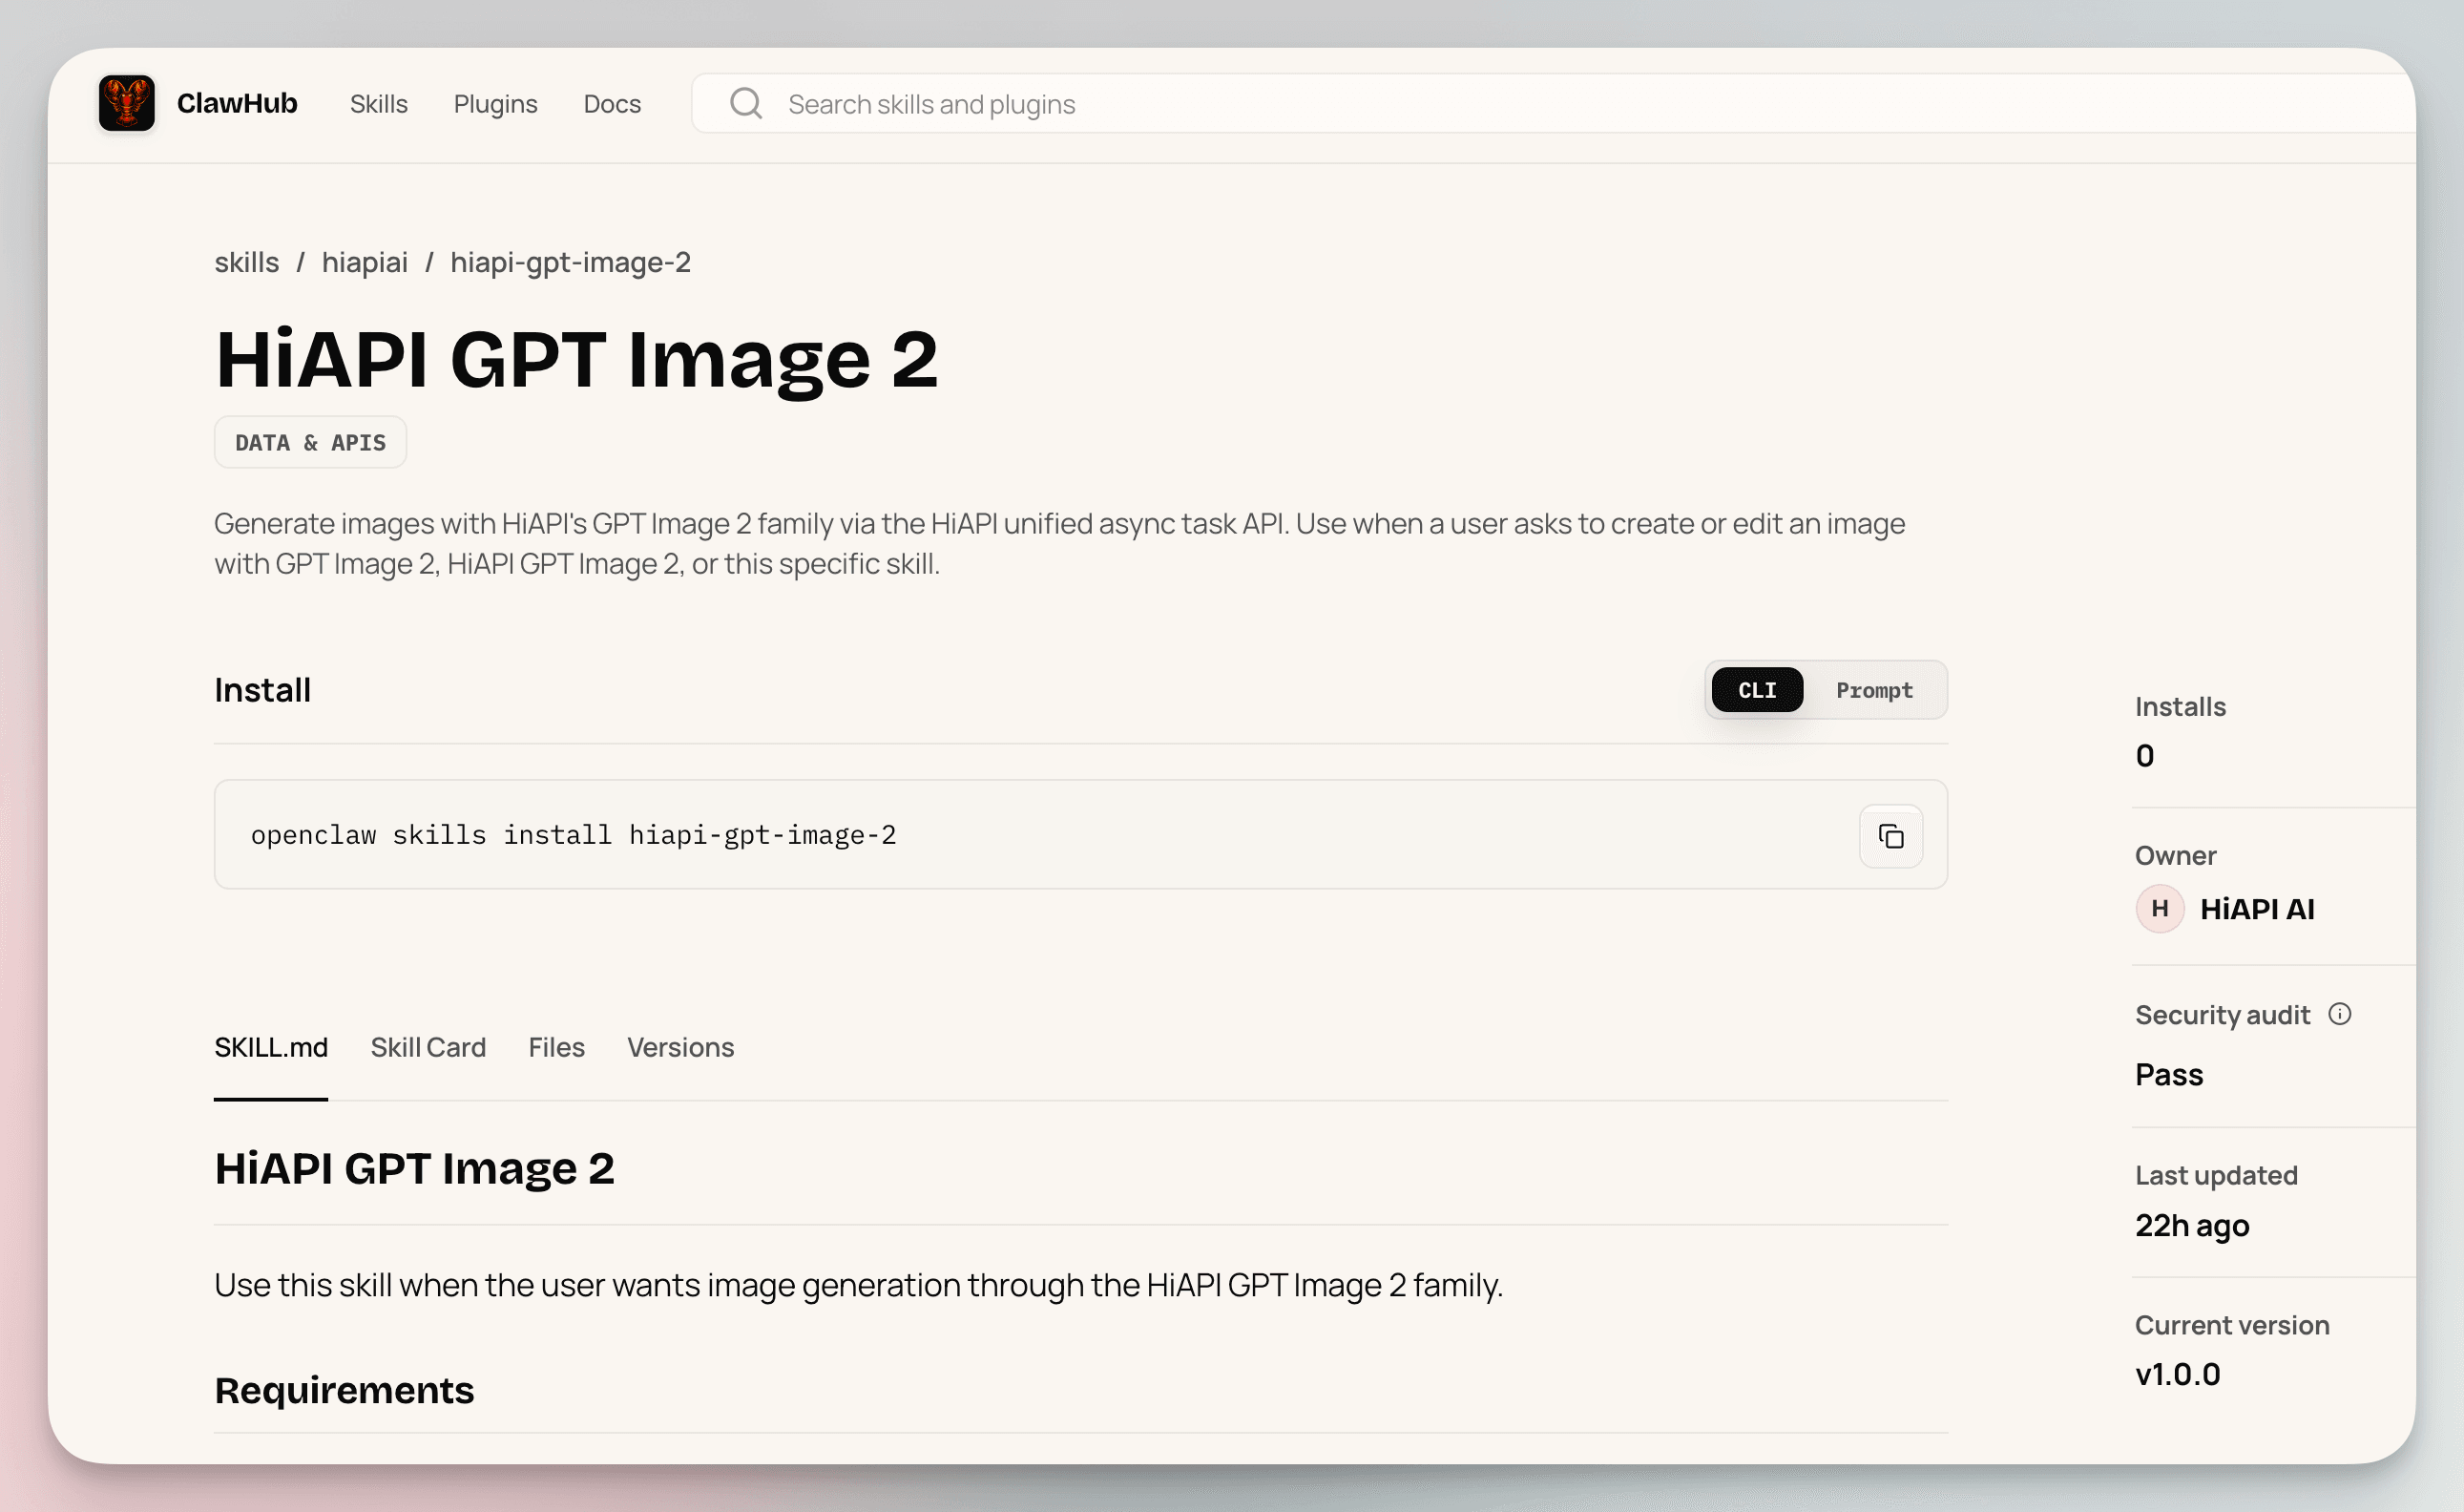This screenshot has height=1512, width=2464.
Task: Copy the install command with copy icon
Action: (x=1890, y=836)
